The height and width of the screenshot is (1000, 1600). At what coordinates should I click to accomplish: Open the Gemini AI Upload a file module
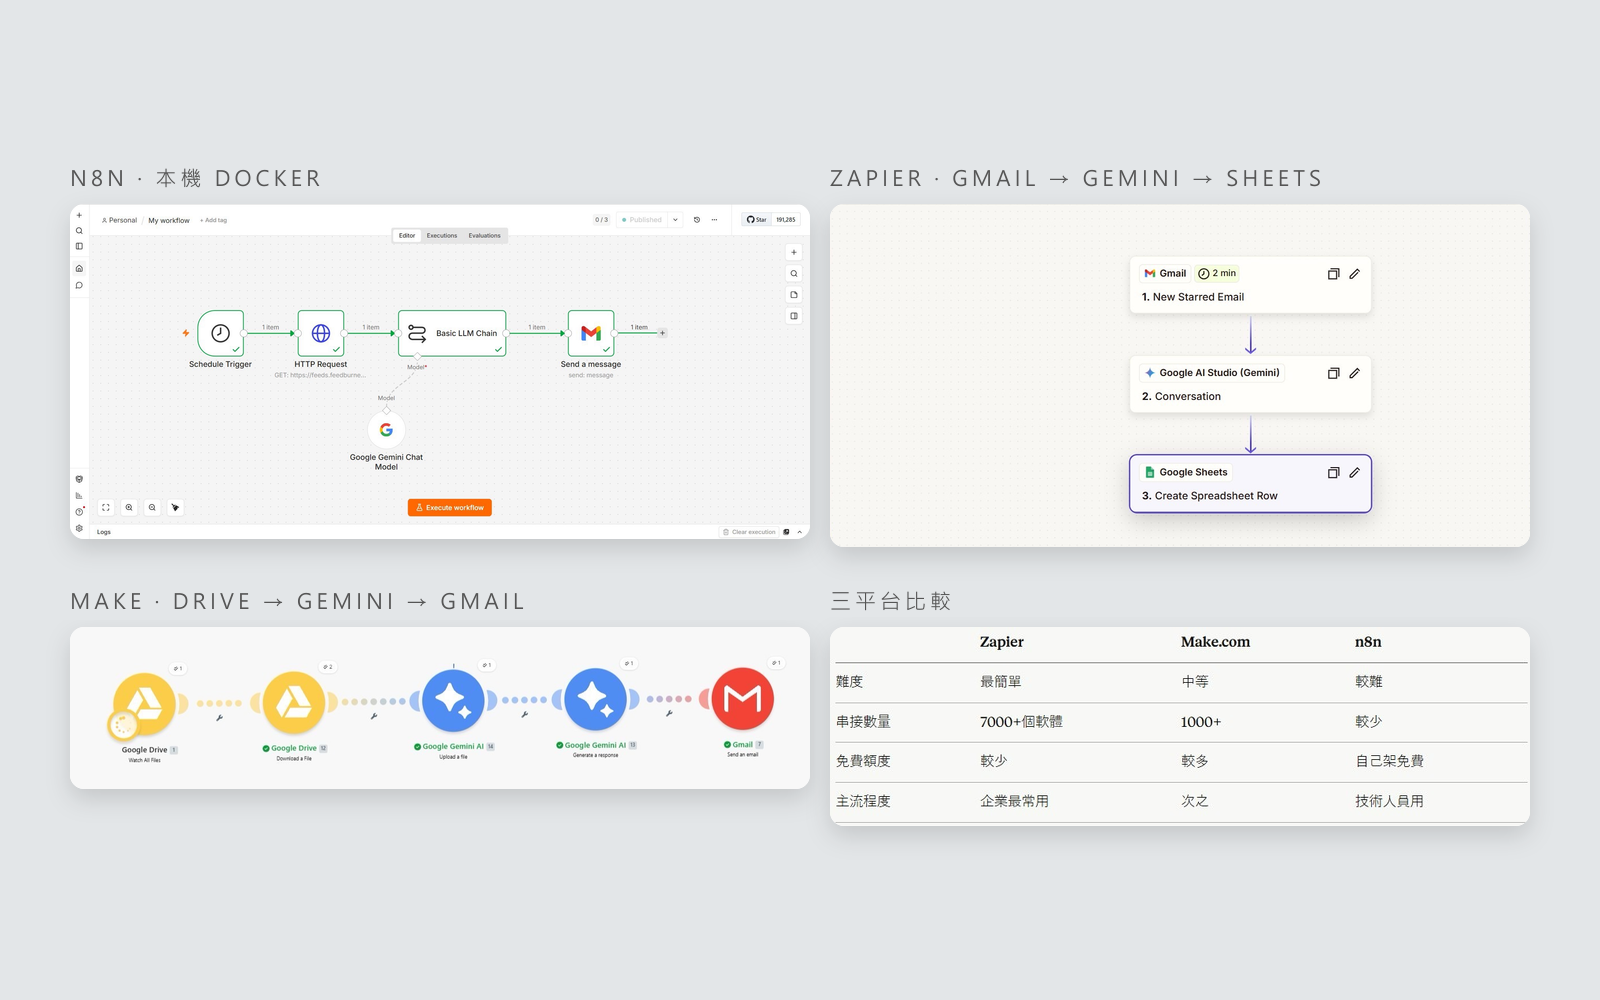tap(454, 700)
